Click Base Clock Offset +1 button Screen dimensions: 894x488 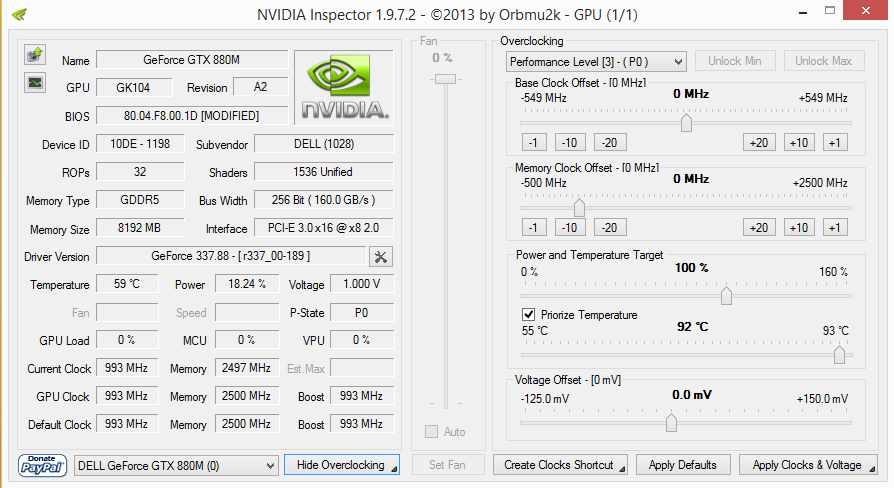(835, 143)
